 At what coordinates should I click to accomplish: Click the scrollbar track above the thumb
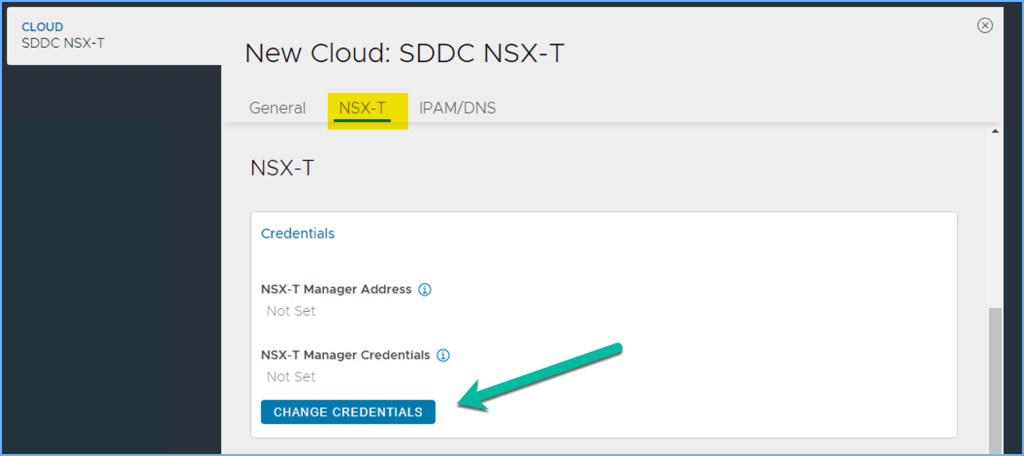(x=994, y=220)
